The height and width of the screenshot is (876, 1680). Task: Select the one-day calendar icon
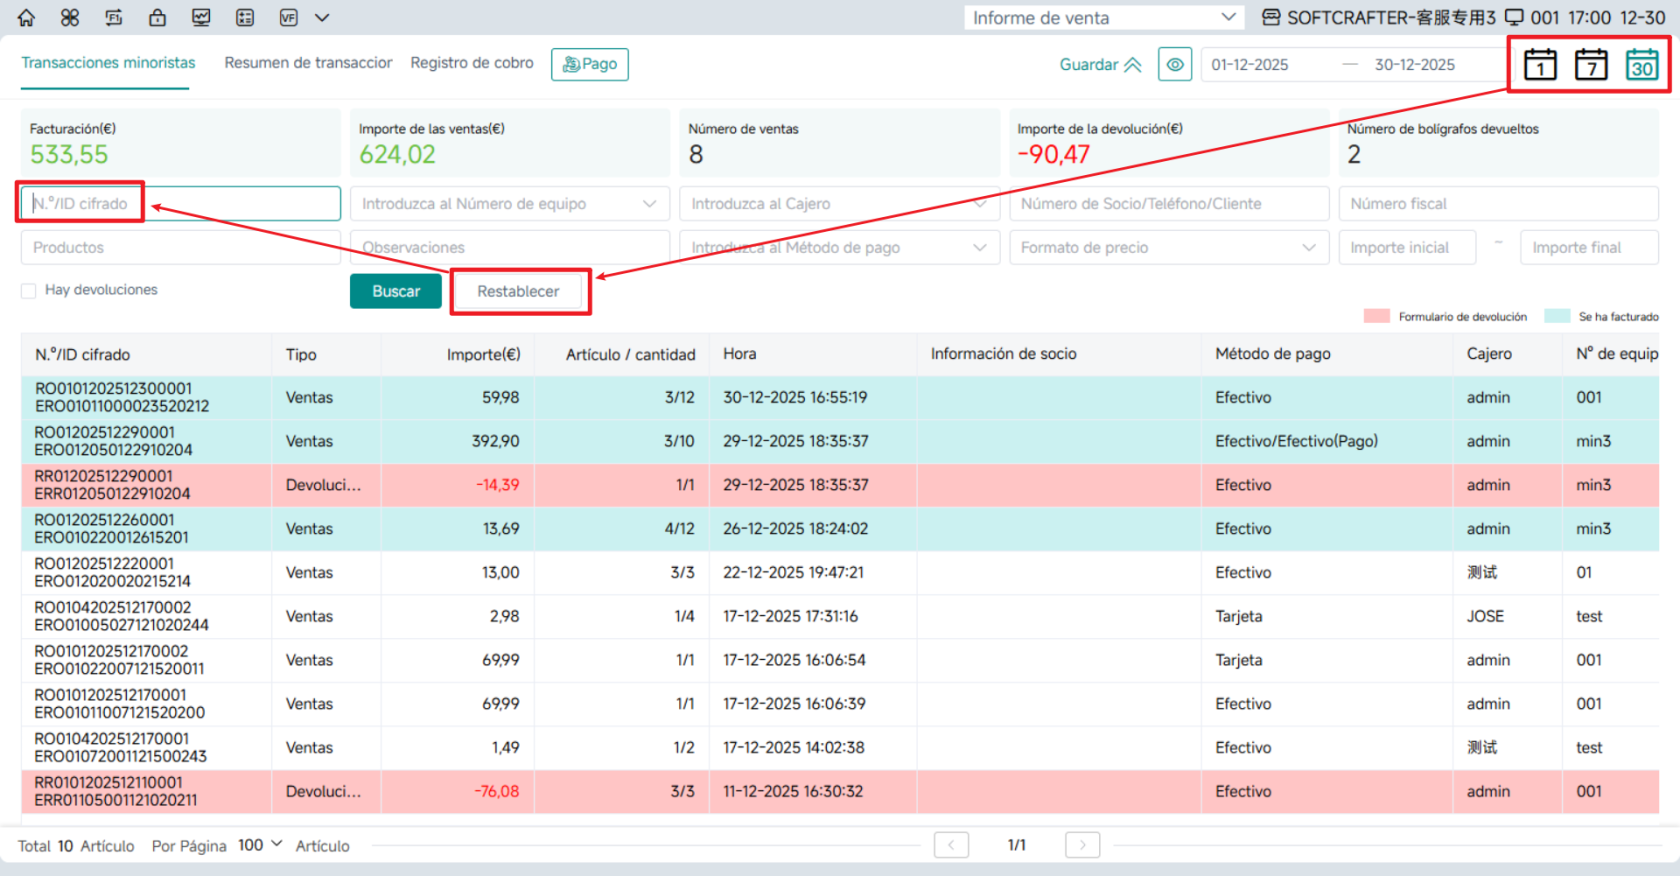point(1540,65)
